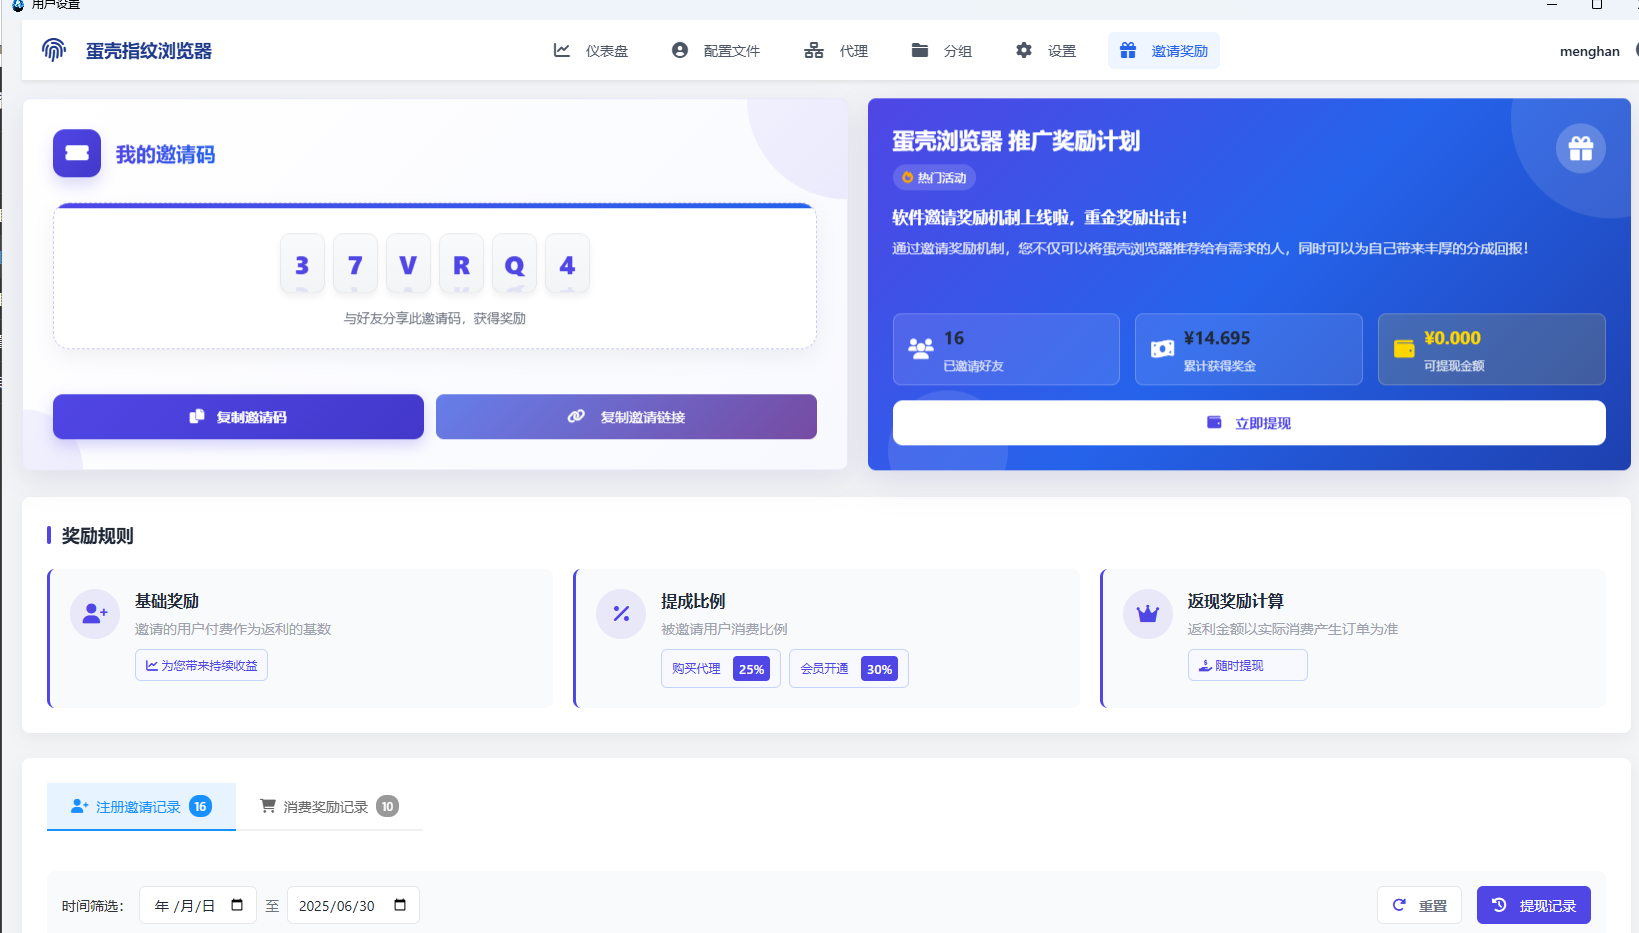This screenshot has width=1639, height=933.
Task: Click the menghan username
Action: [1589, 51]
